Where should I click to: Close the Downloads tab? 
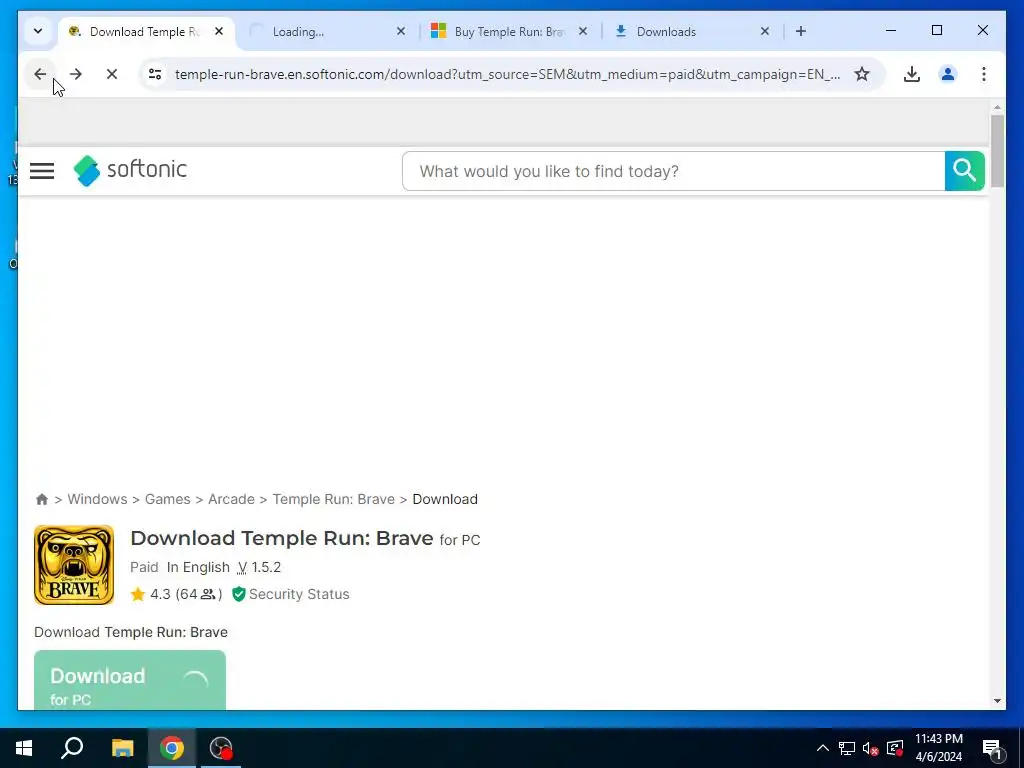point(765,31)
